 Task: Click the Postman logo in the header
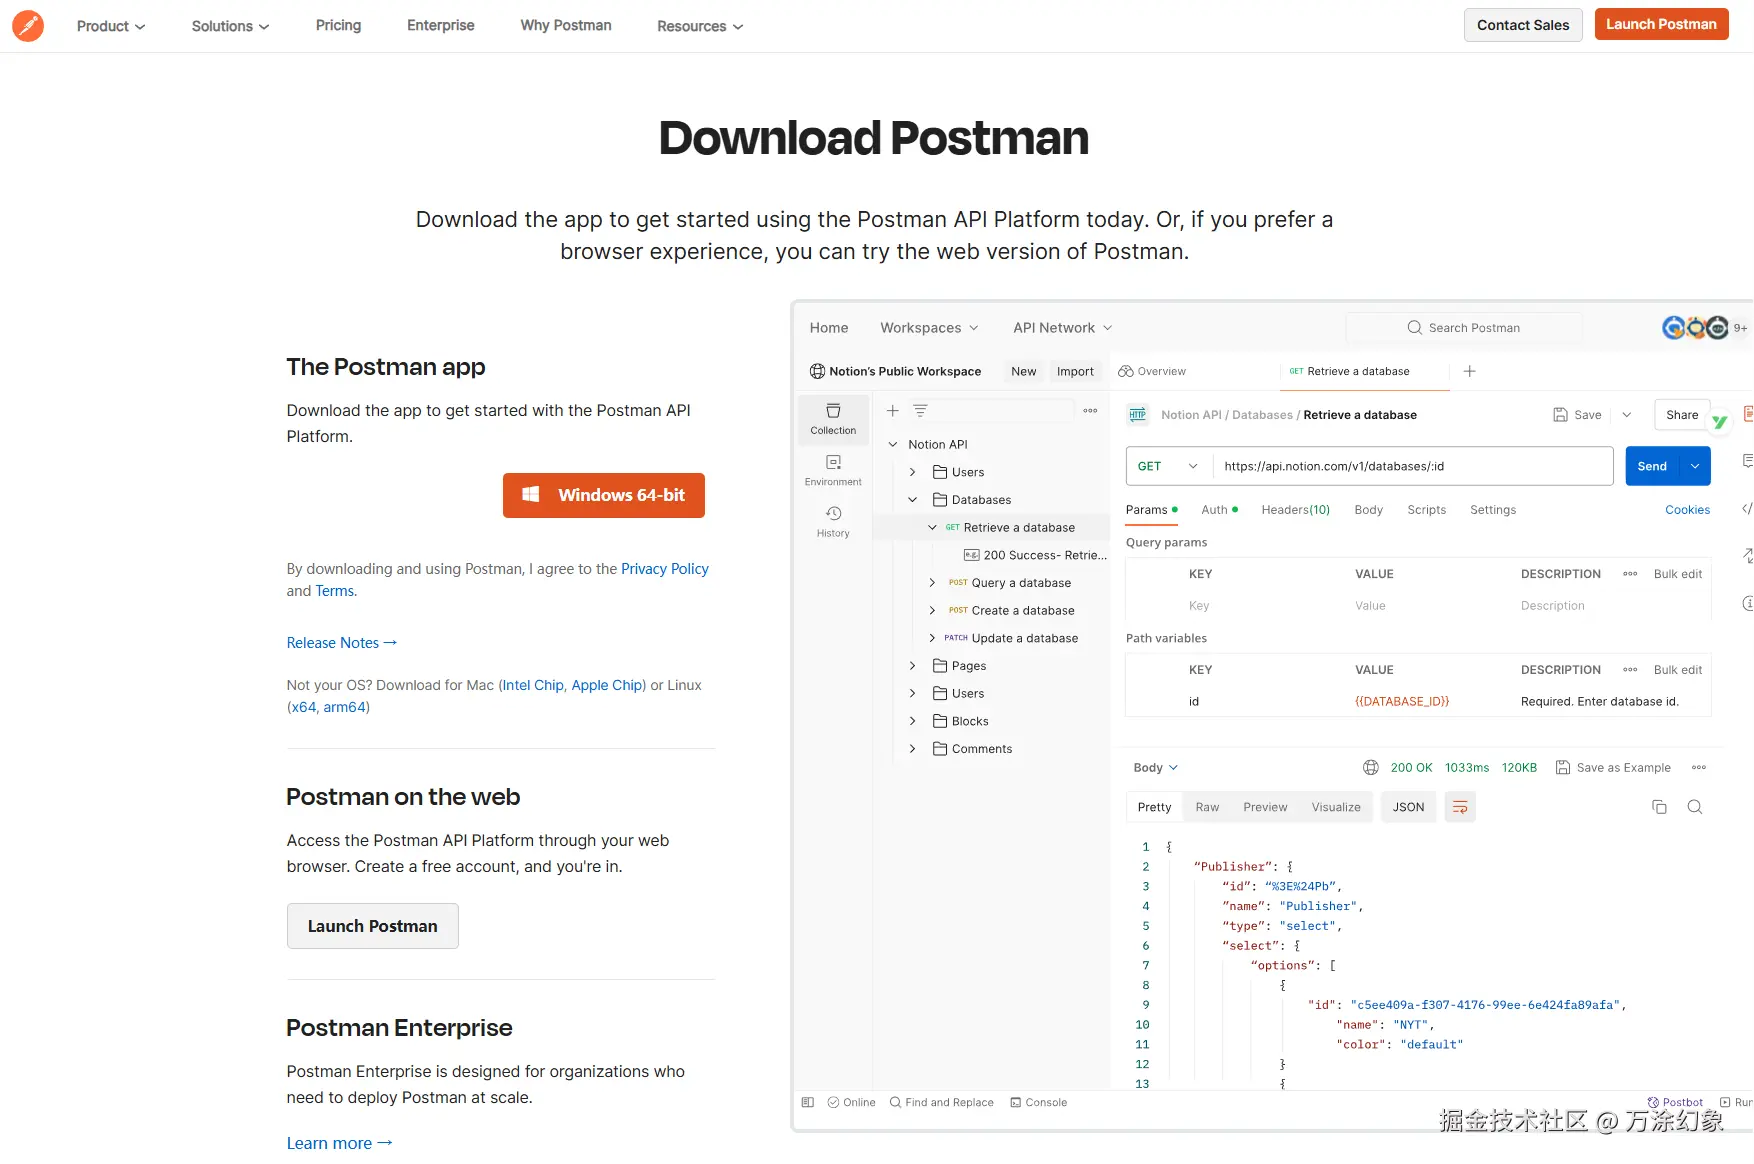point(28,26)
